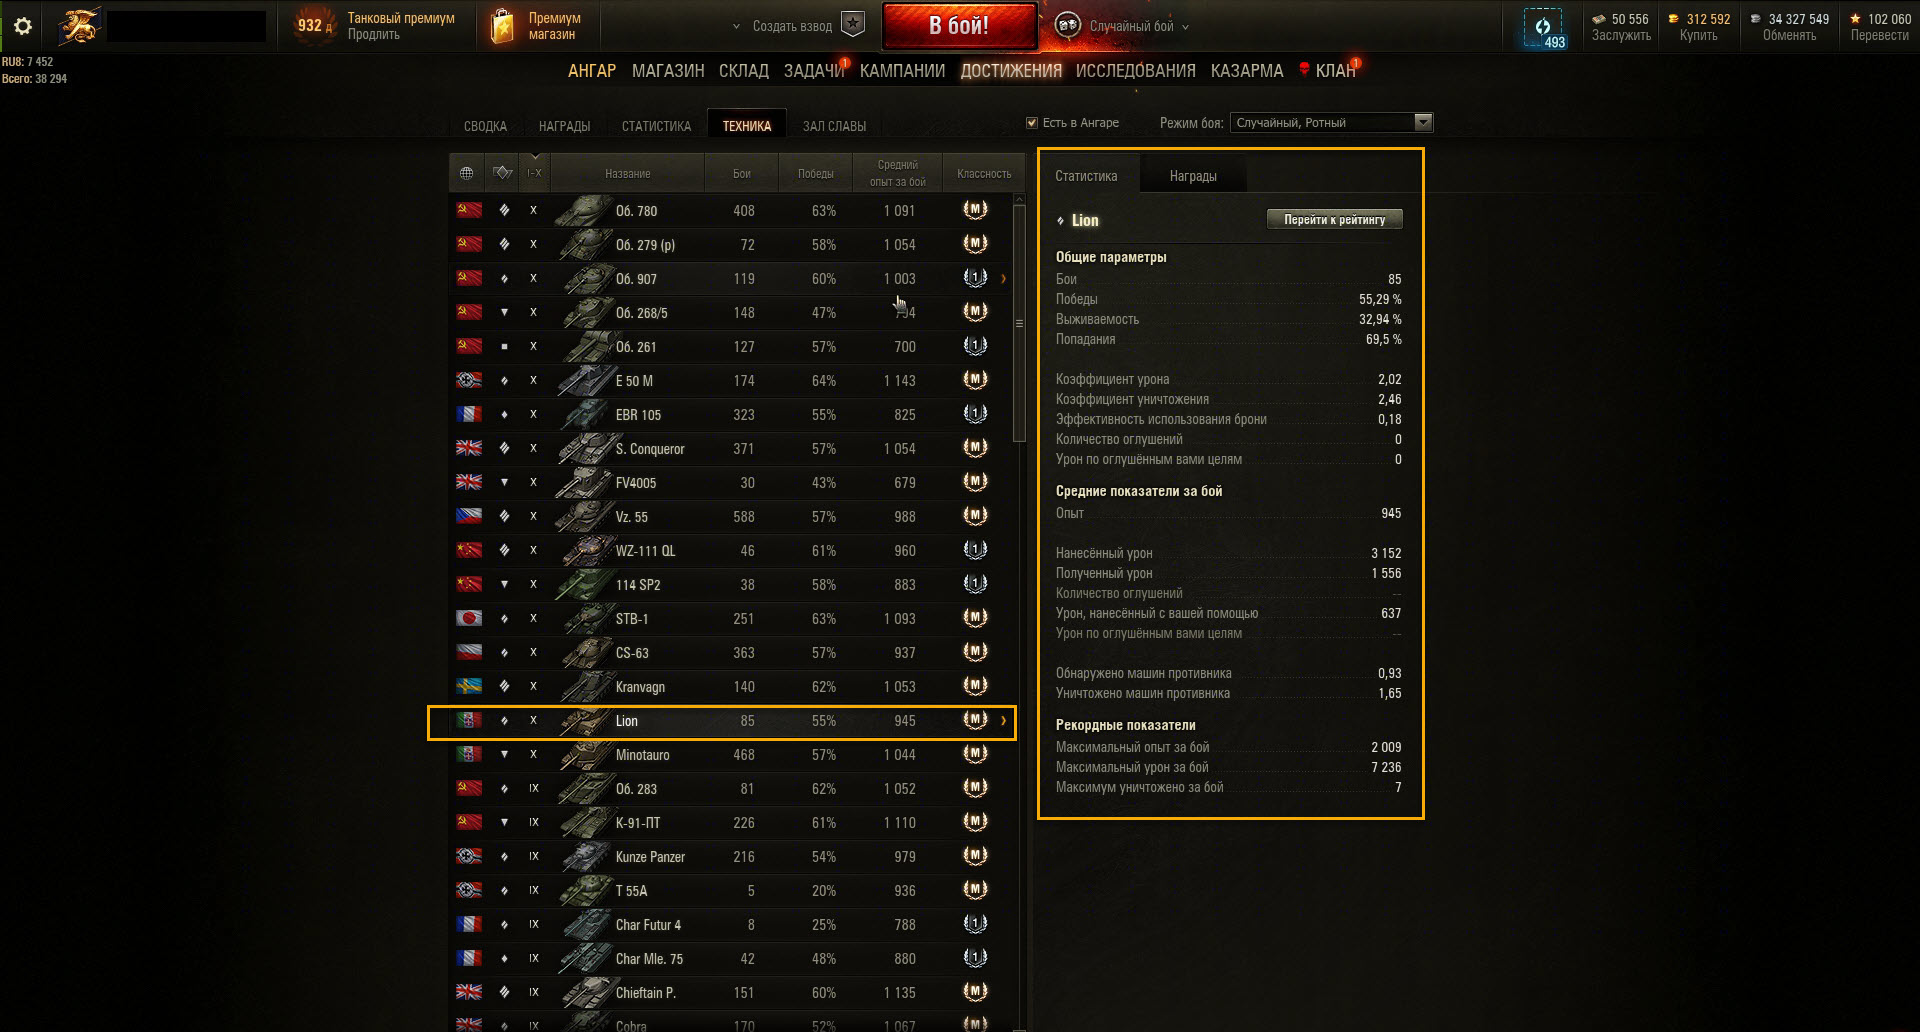Screen dimensions: 1920x1032
Task: Click Перейти к рейтингу button
Action: tap(1335, 219)
